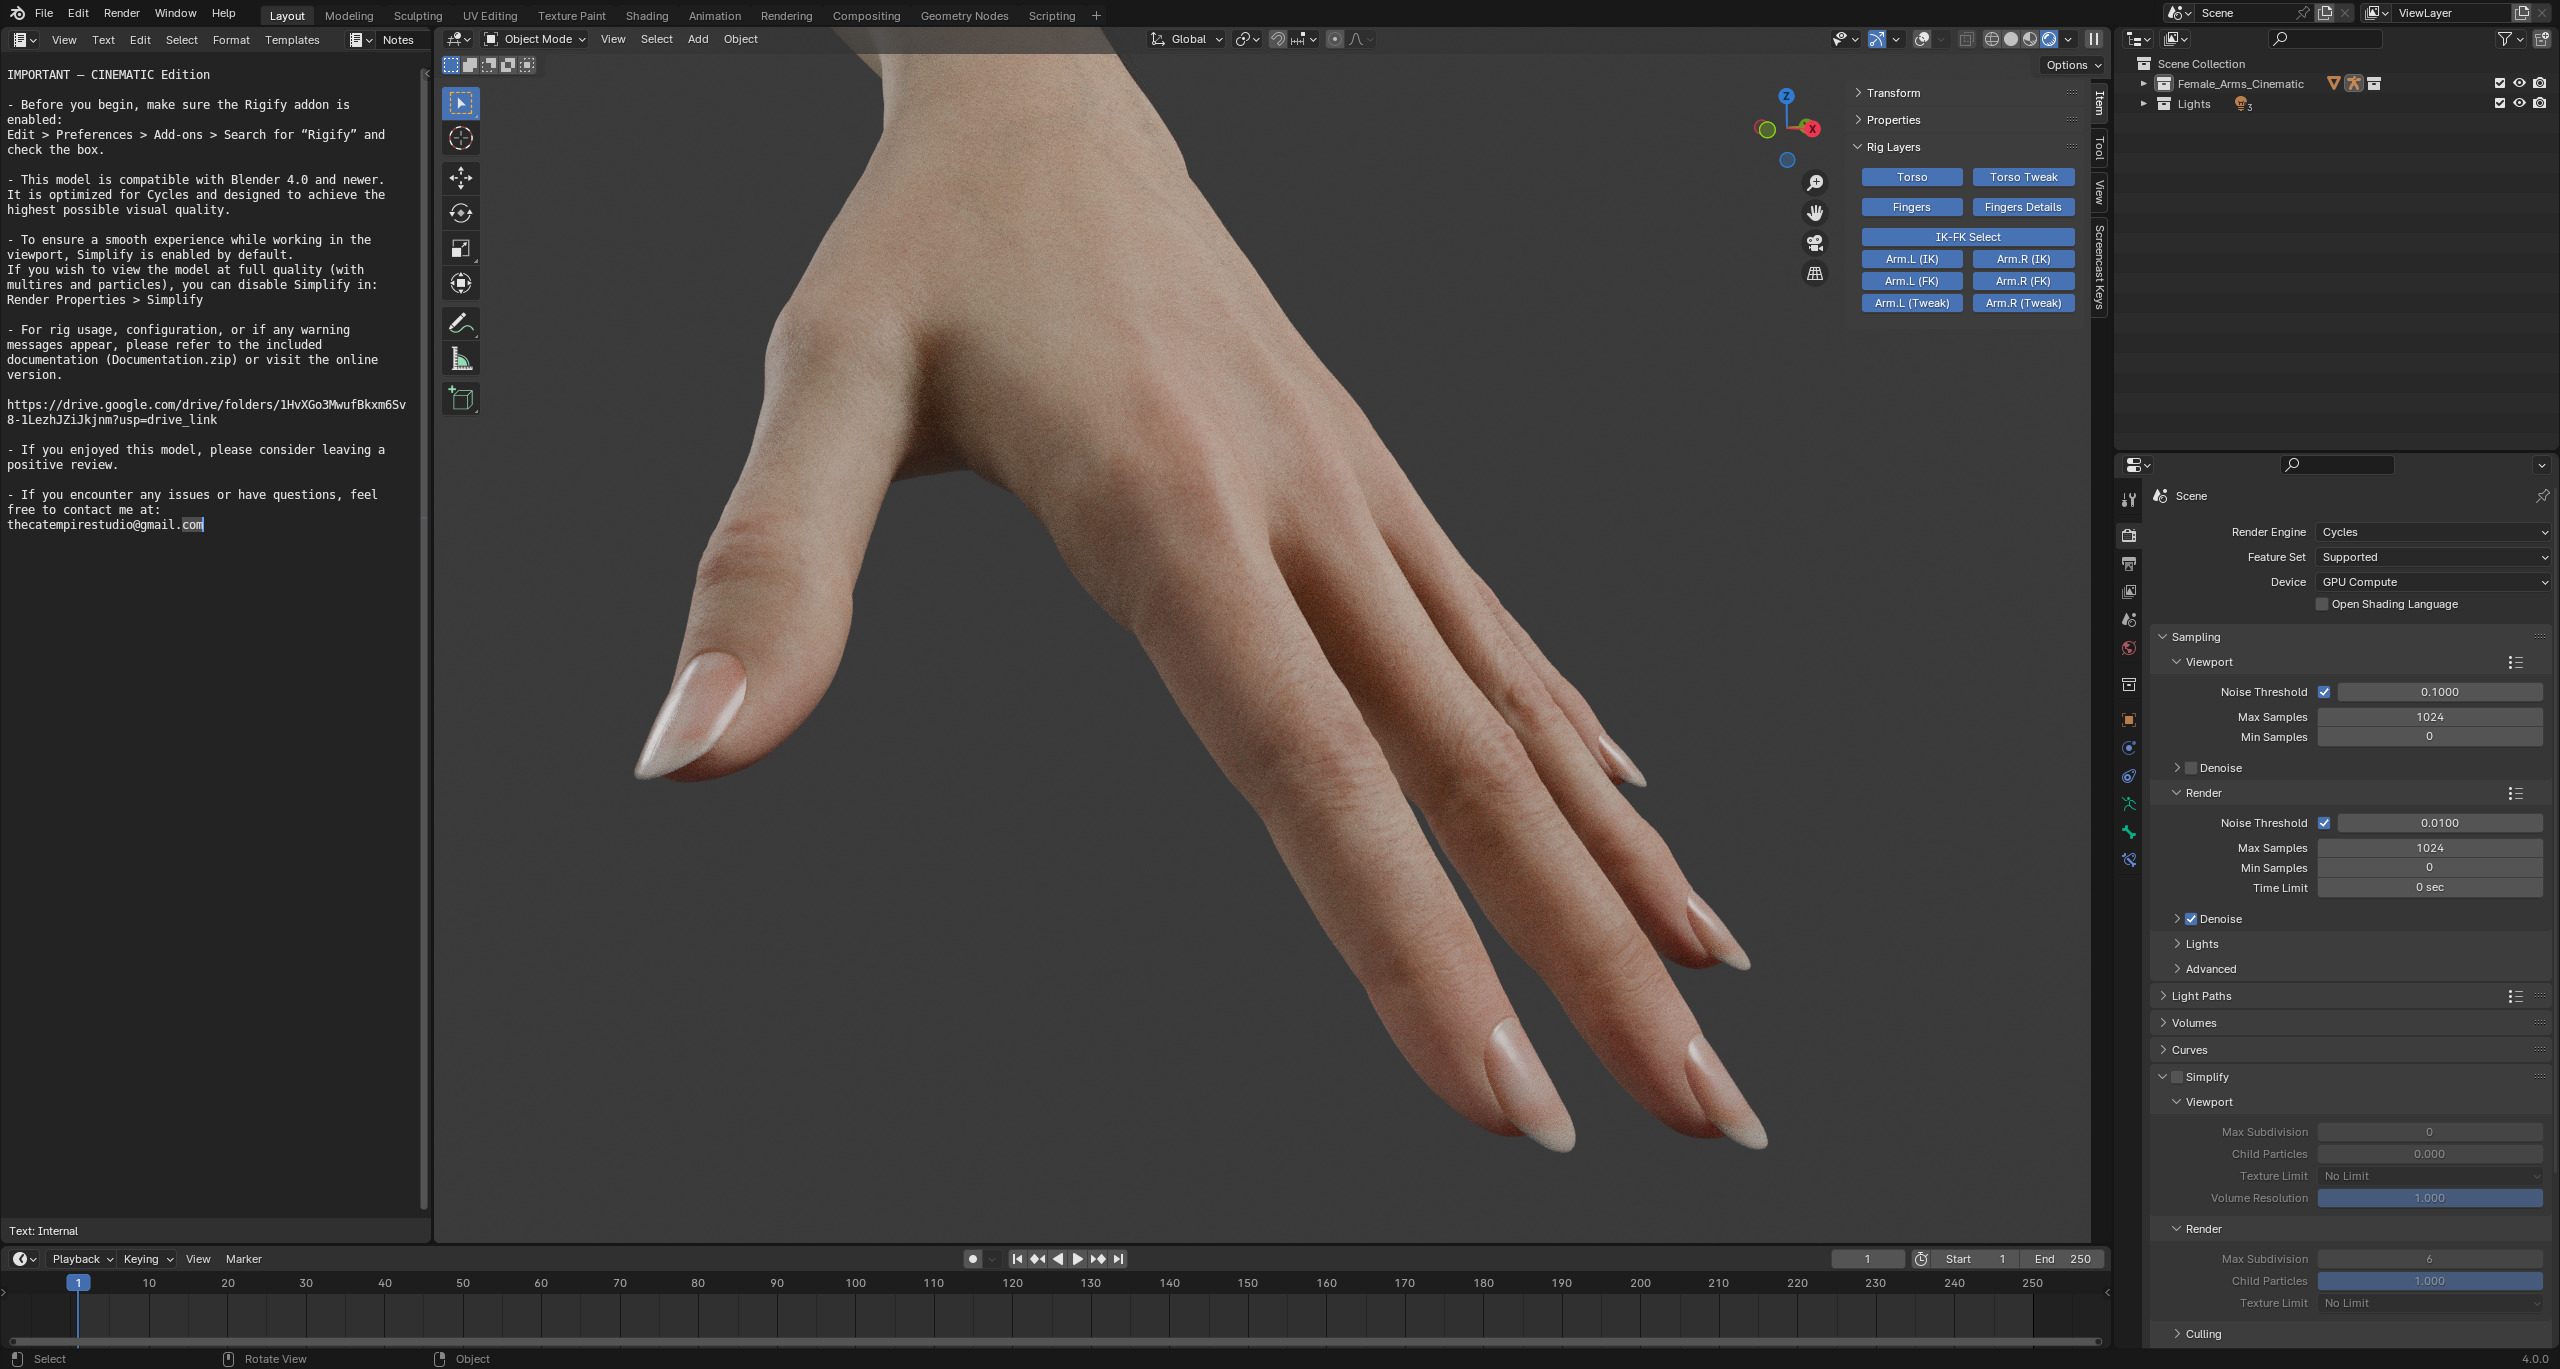This screenshot has height=1369, width=2560.
Task: Open the Render menu
Action: 122,13
